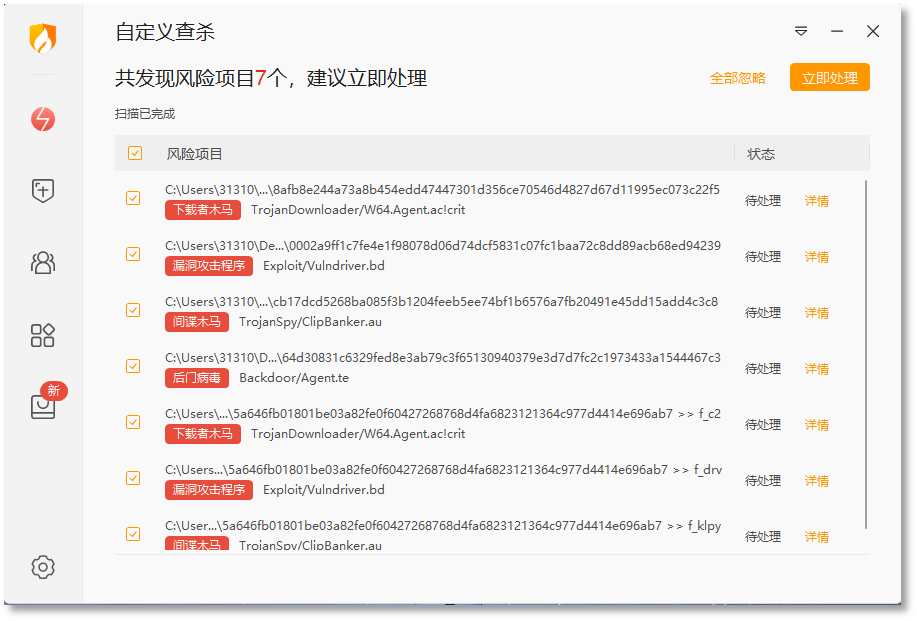Click the 风险项目 column header
This screenshot has height=621, width=917.
[194, 154]
